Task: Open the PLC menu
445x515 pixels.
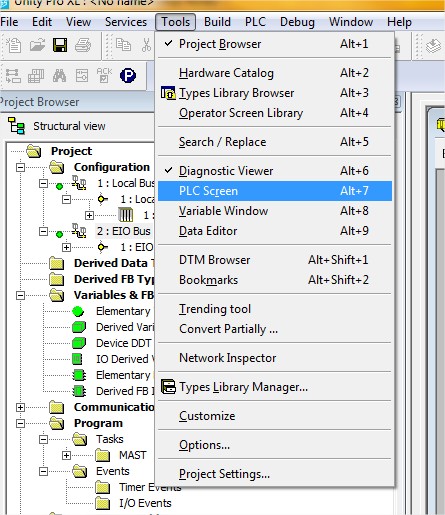Action: click(x=255, y=22)
